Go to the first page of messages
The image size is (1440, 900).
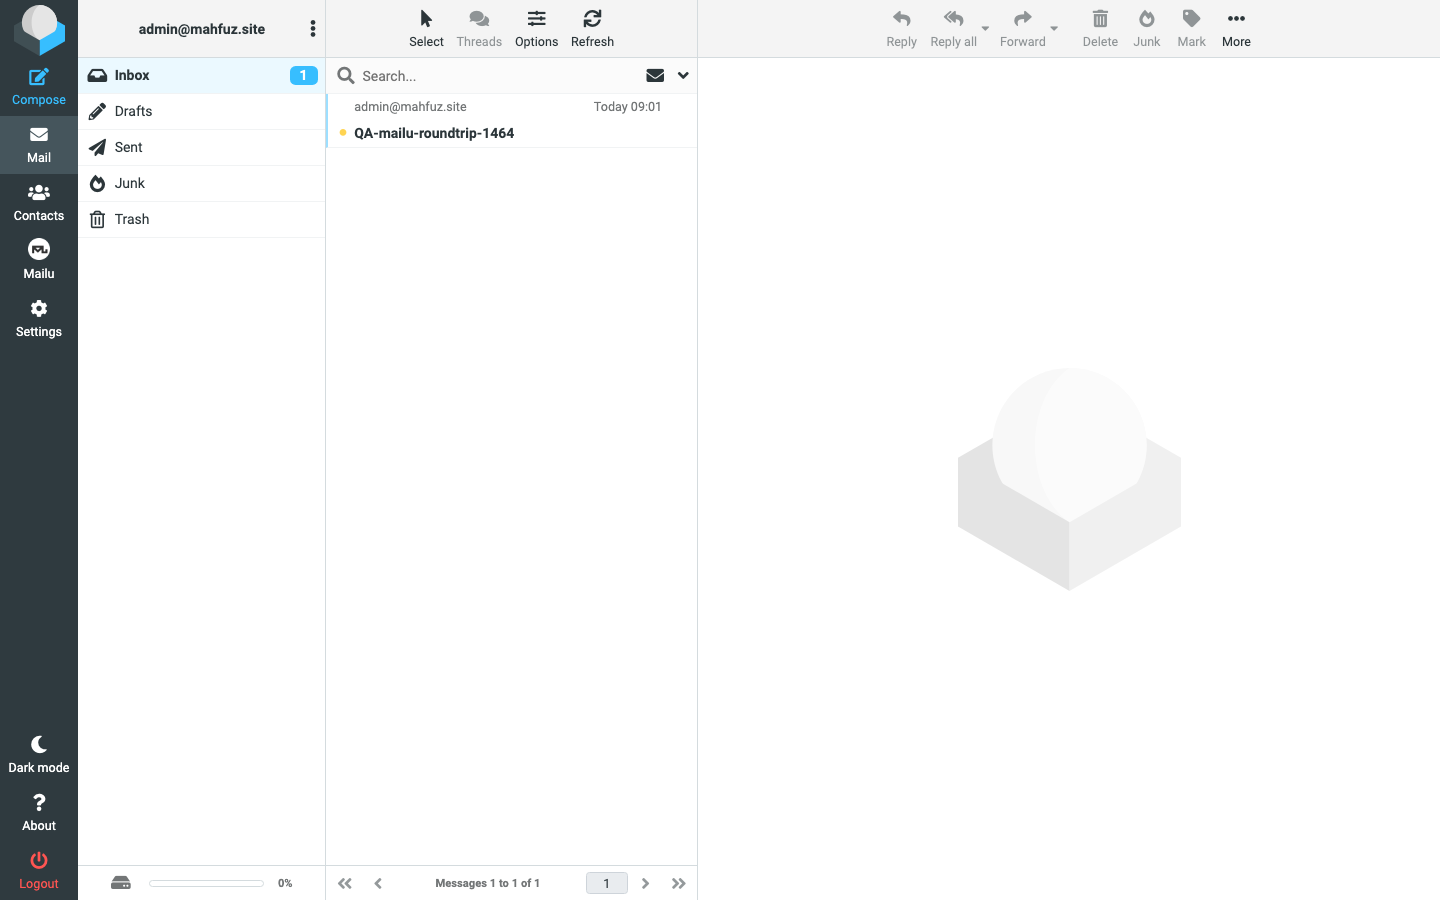coord(345,883)
